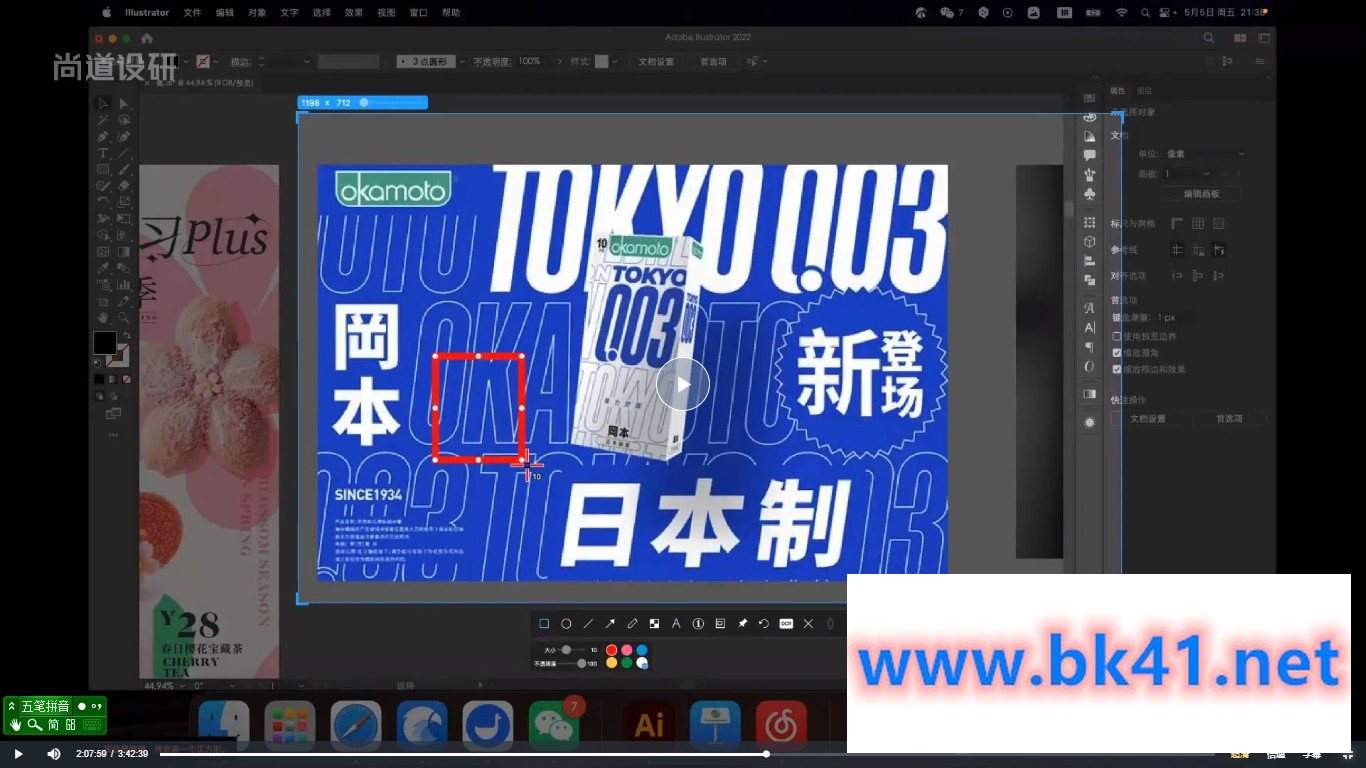The height and width of the screenshot is (768, 1366).
Task: Select the Direct Selection tool
Action: (x=124, y=103)
